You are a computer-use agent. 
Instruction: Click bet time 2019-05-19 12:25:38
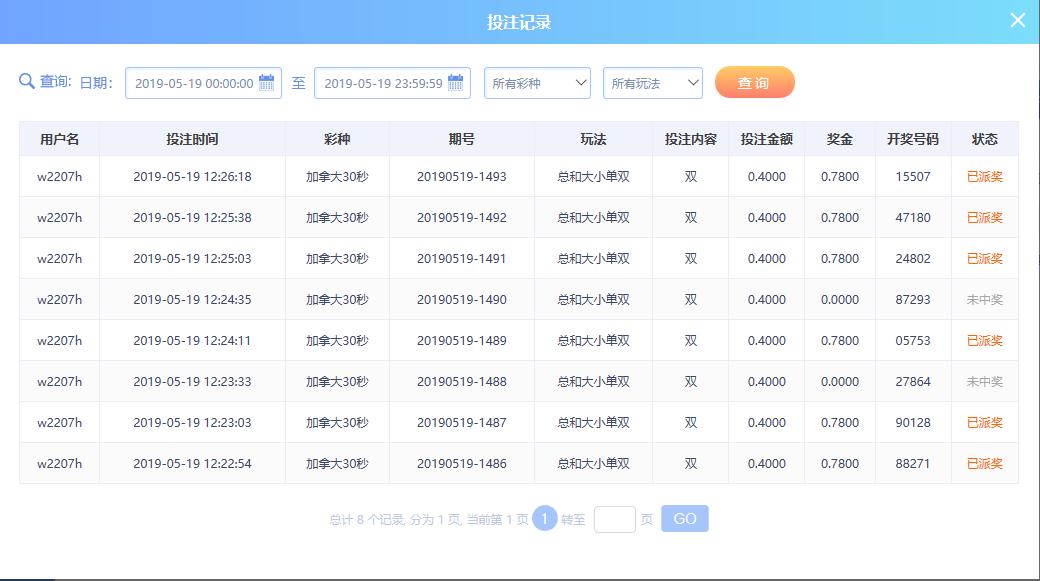[x=192, y=218]
